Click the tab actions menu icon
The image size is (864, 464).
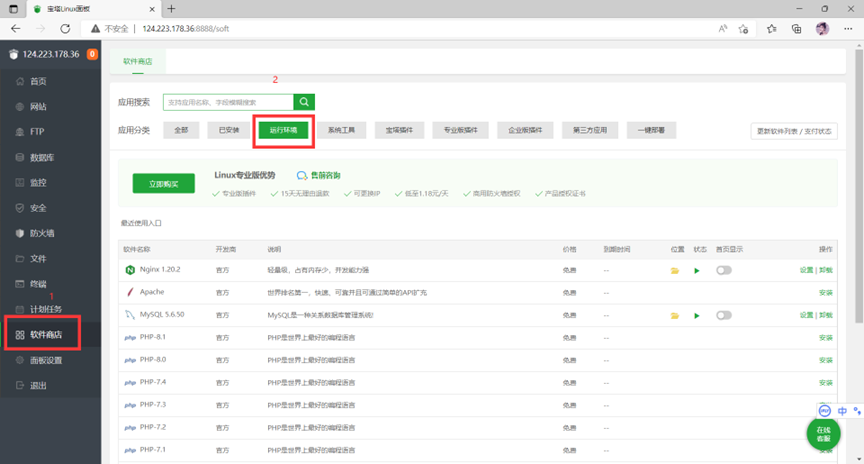pyautogui.click(x=14, y=9)
